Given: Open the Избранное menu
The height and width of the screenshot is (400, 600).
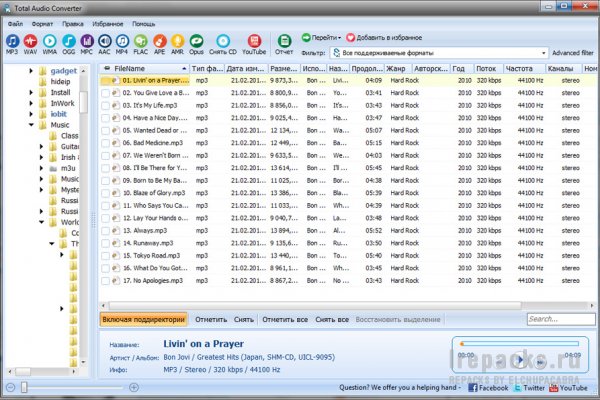Looking at the screenshot, I should 108,24.
